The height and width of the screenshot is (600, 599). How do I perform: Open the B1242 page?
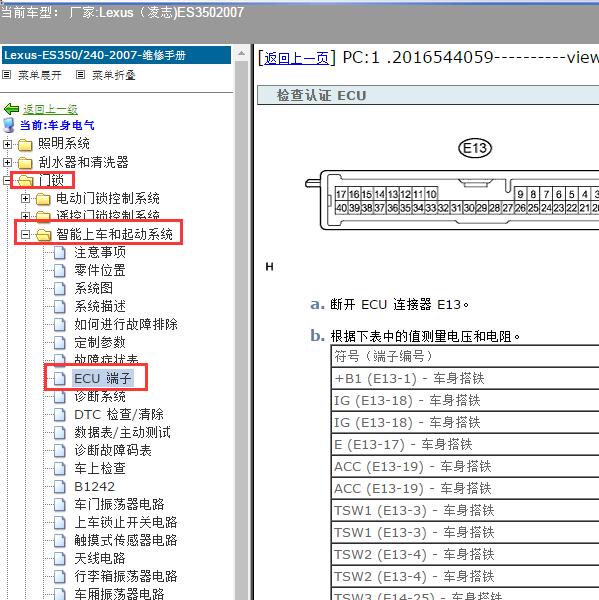(95, 486)
